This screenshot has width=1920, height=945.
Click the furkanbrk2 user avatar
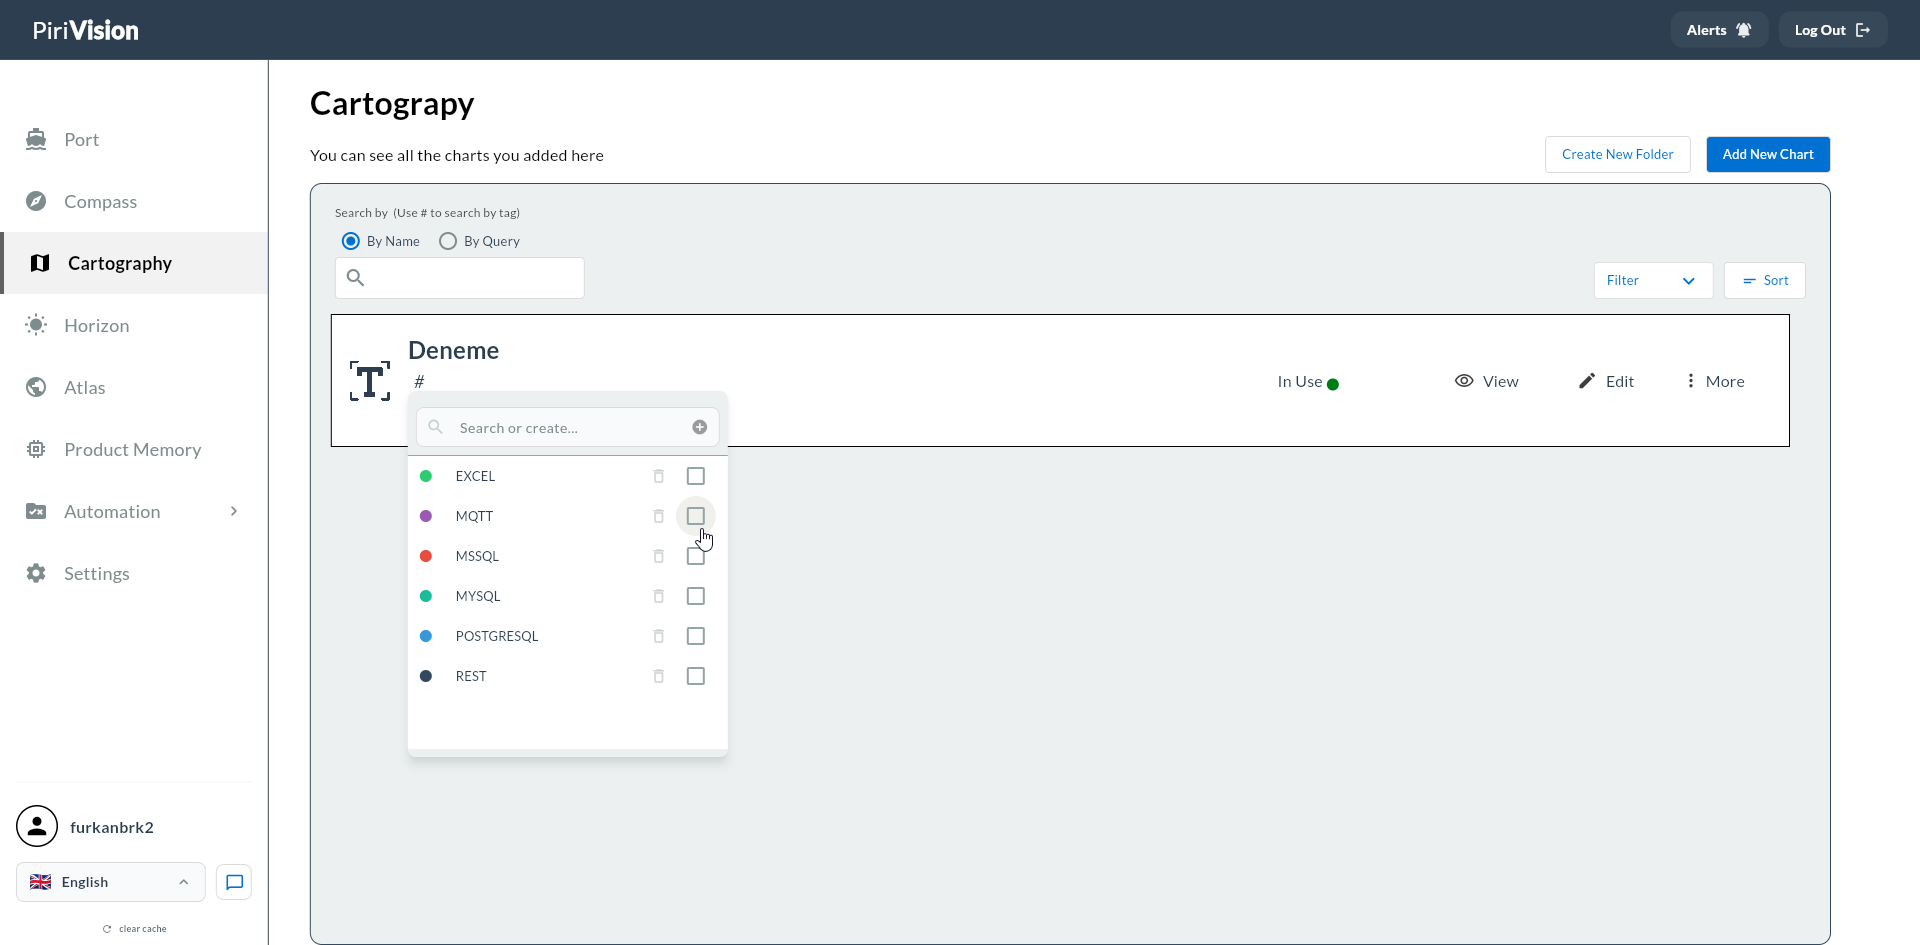(x=37, y=826)
